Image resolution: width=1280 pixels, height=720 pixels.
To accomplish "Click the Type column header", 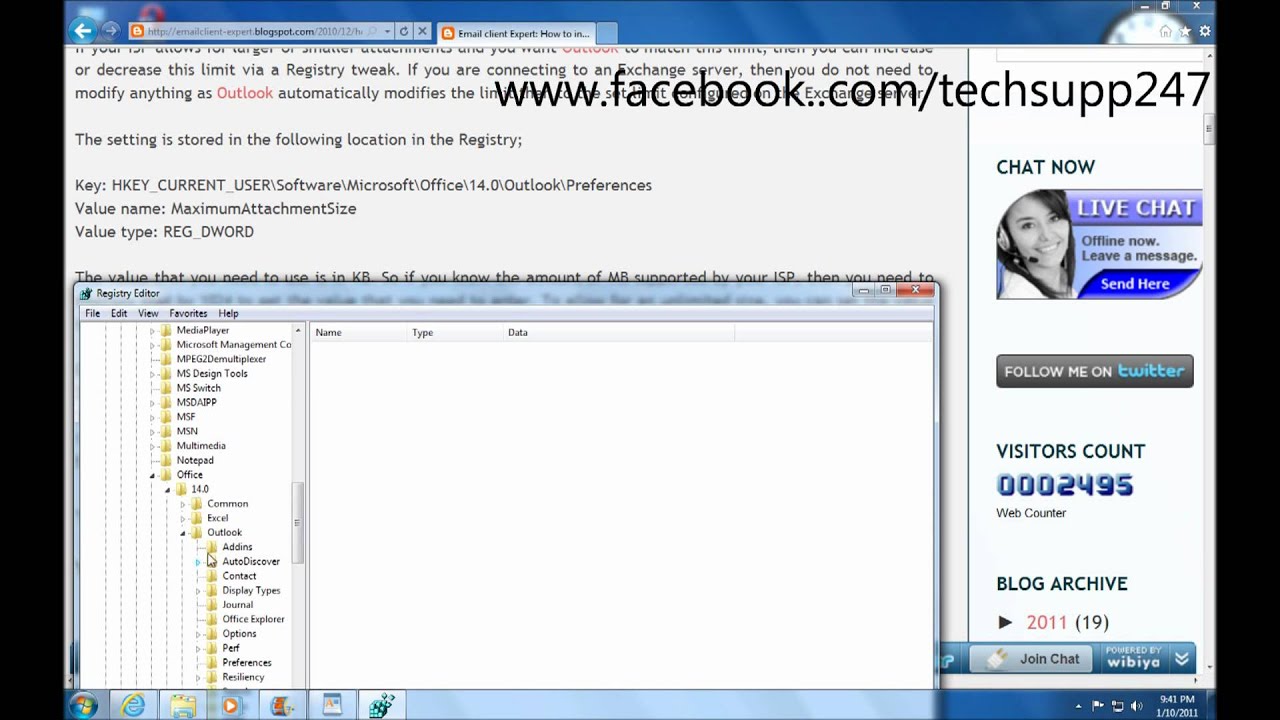I will pos(456,332).
